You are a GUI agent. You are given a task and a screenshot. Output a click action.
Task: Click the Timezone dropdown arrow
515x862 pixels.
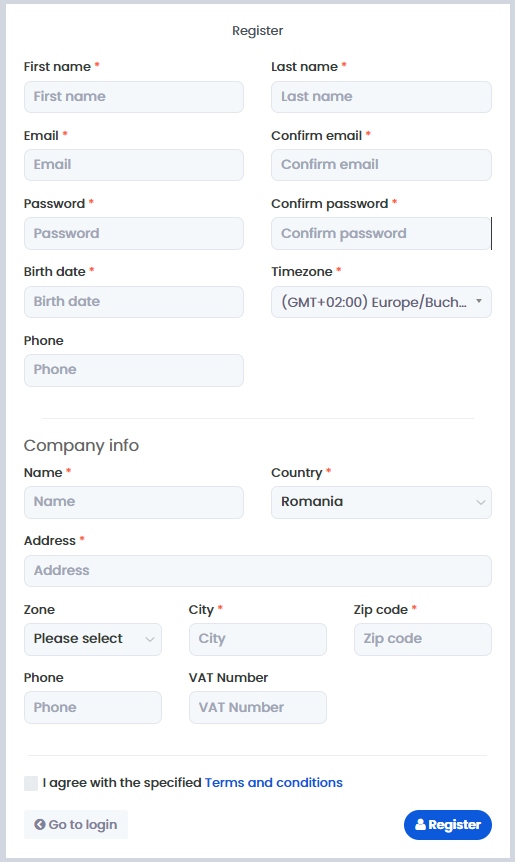[479, 301]
